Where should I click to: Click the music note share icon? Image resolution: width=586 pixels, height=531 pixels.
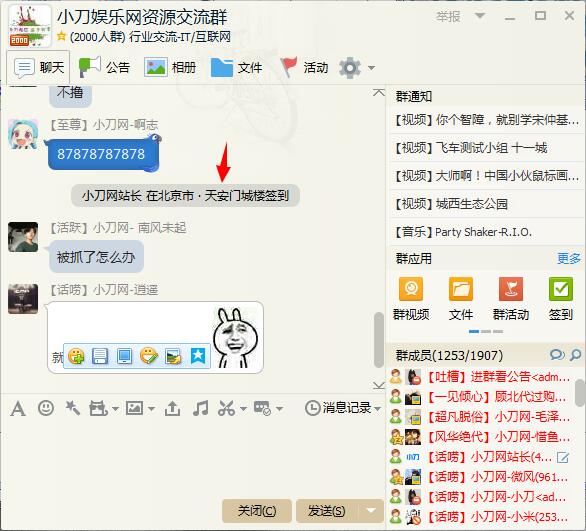pos(200,408)
